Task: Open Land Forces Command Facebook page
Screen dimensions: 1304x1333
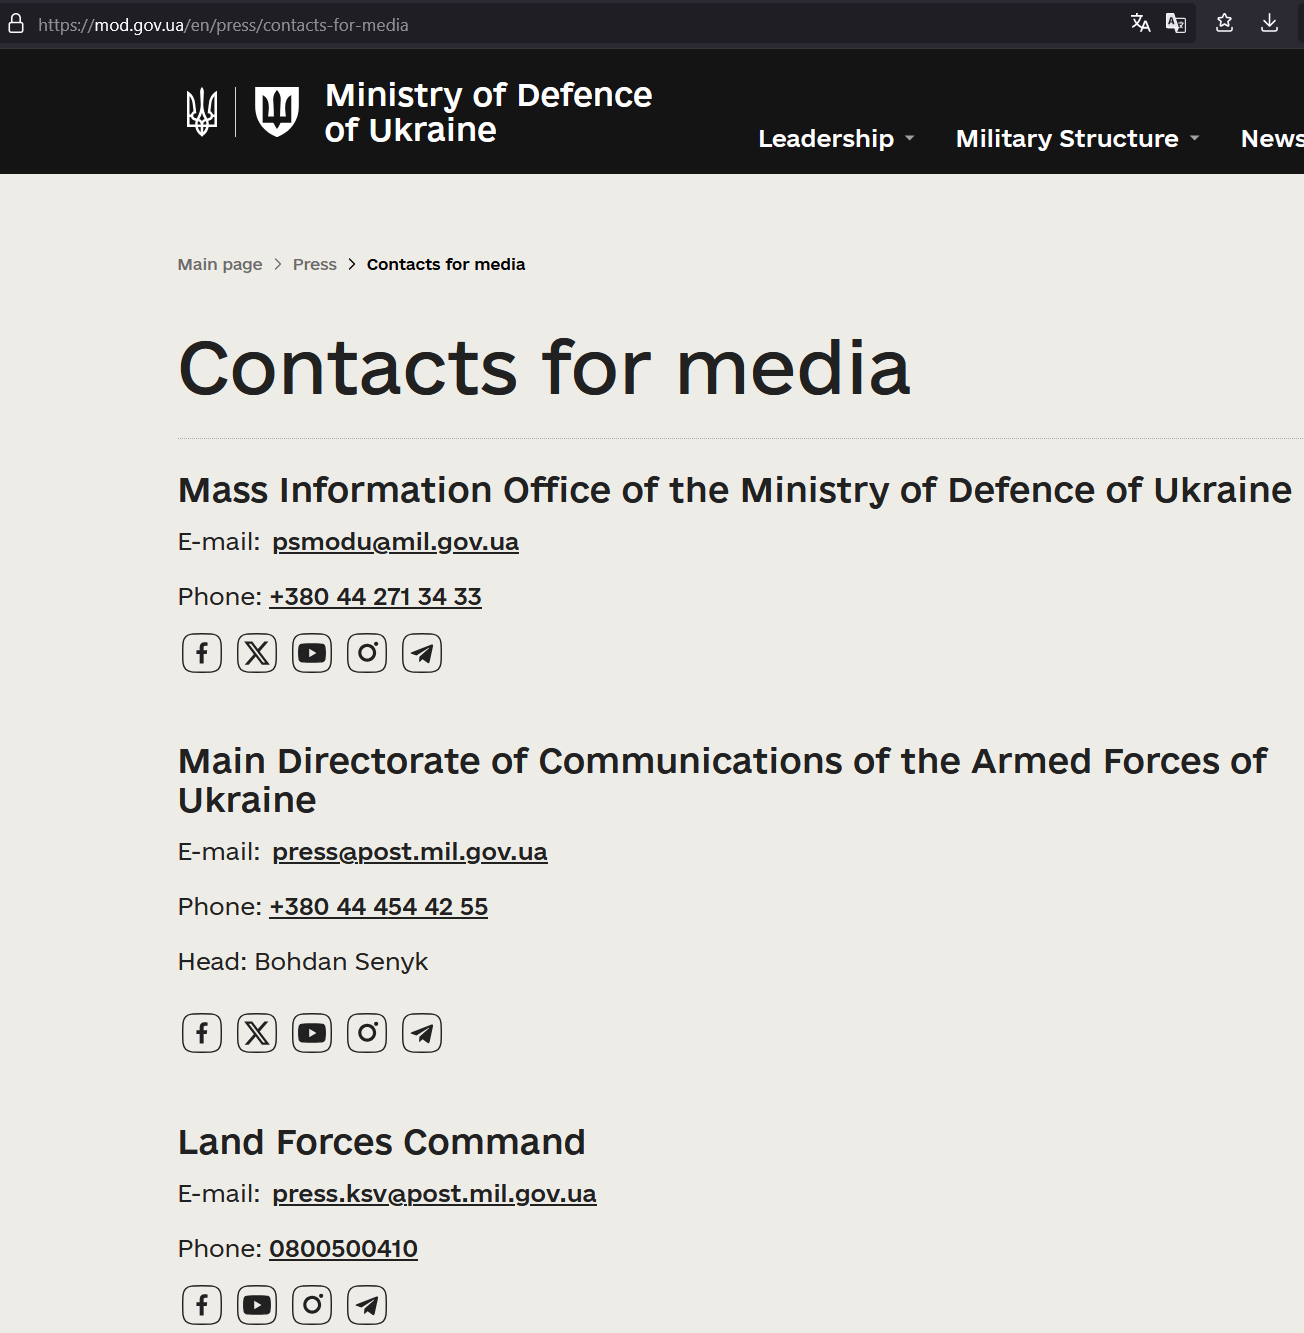Action: coord(202,1305)
